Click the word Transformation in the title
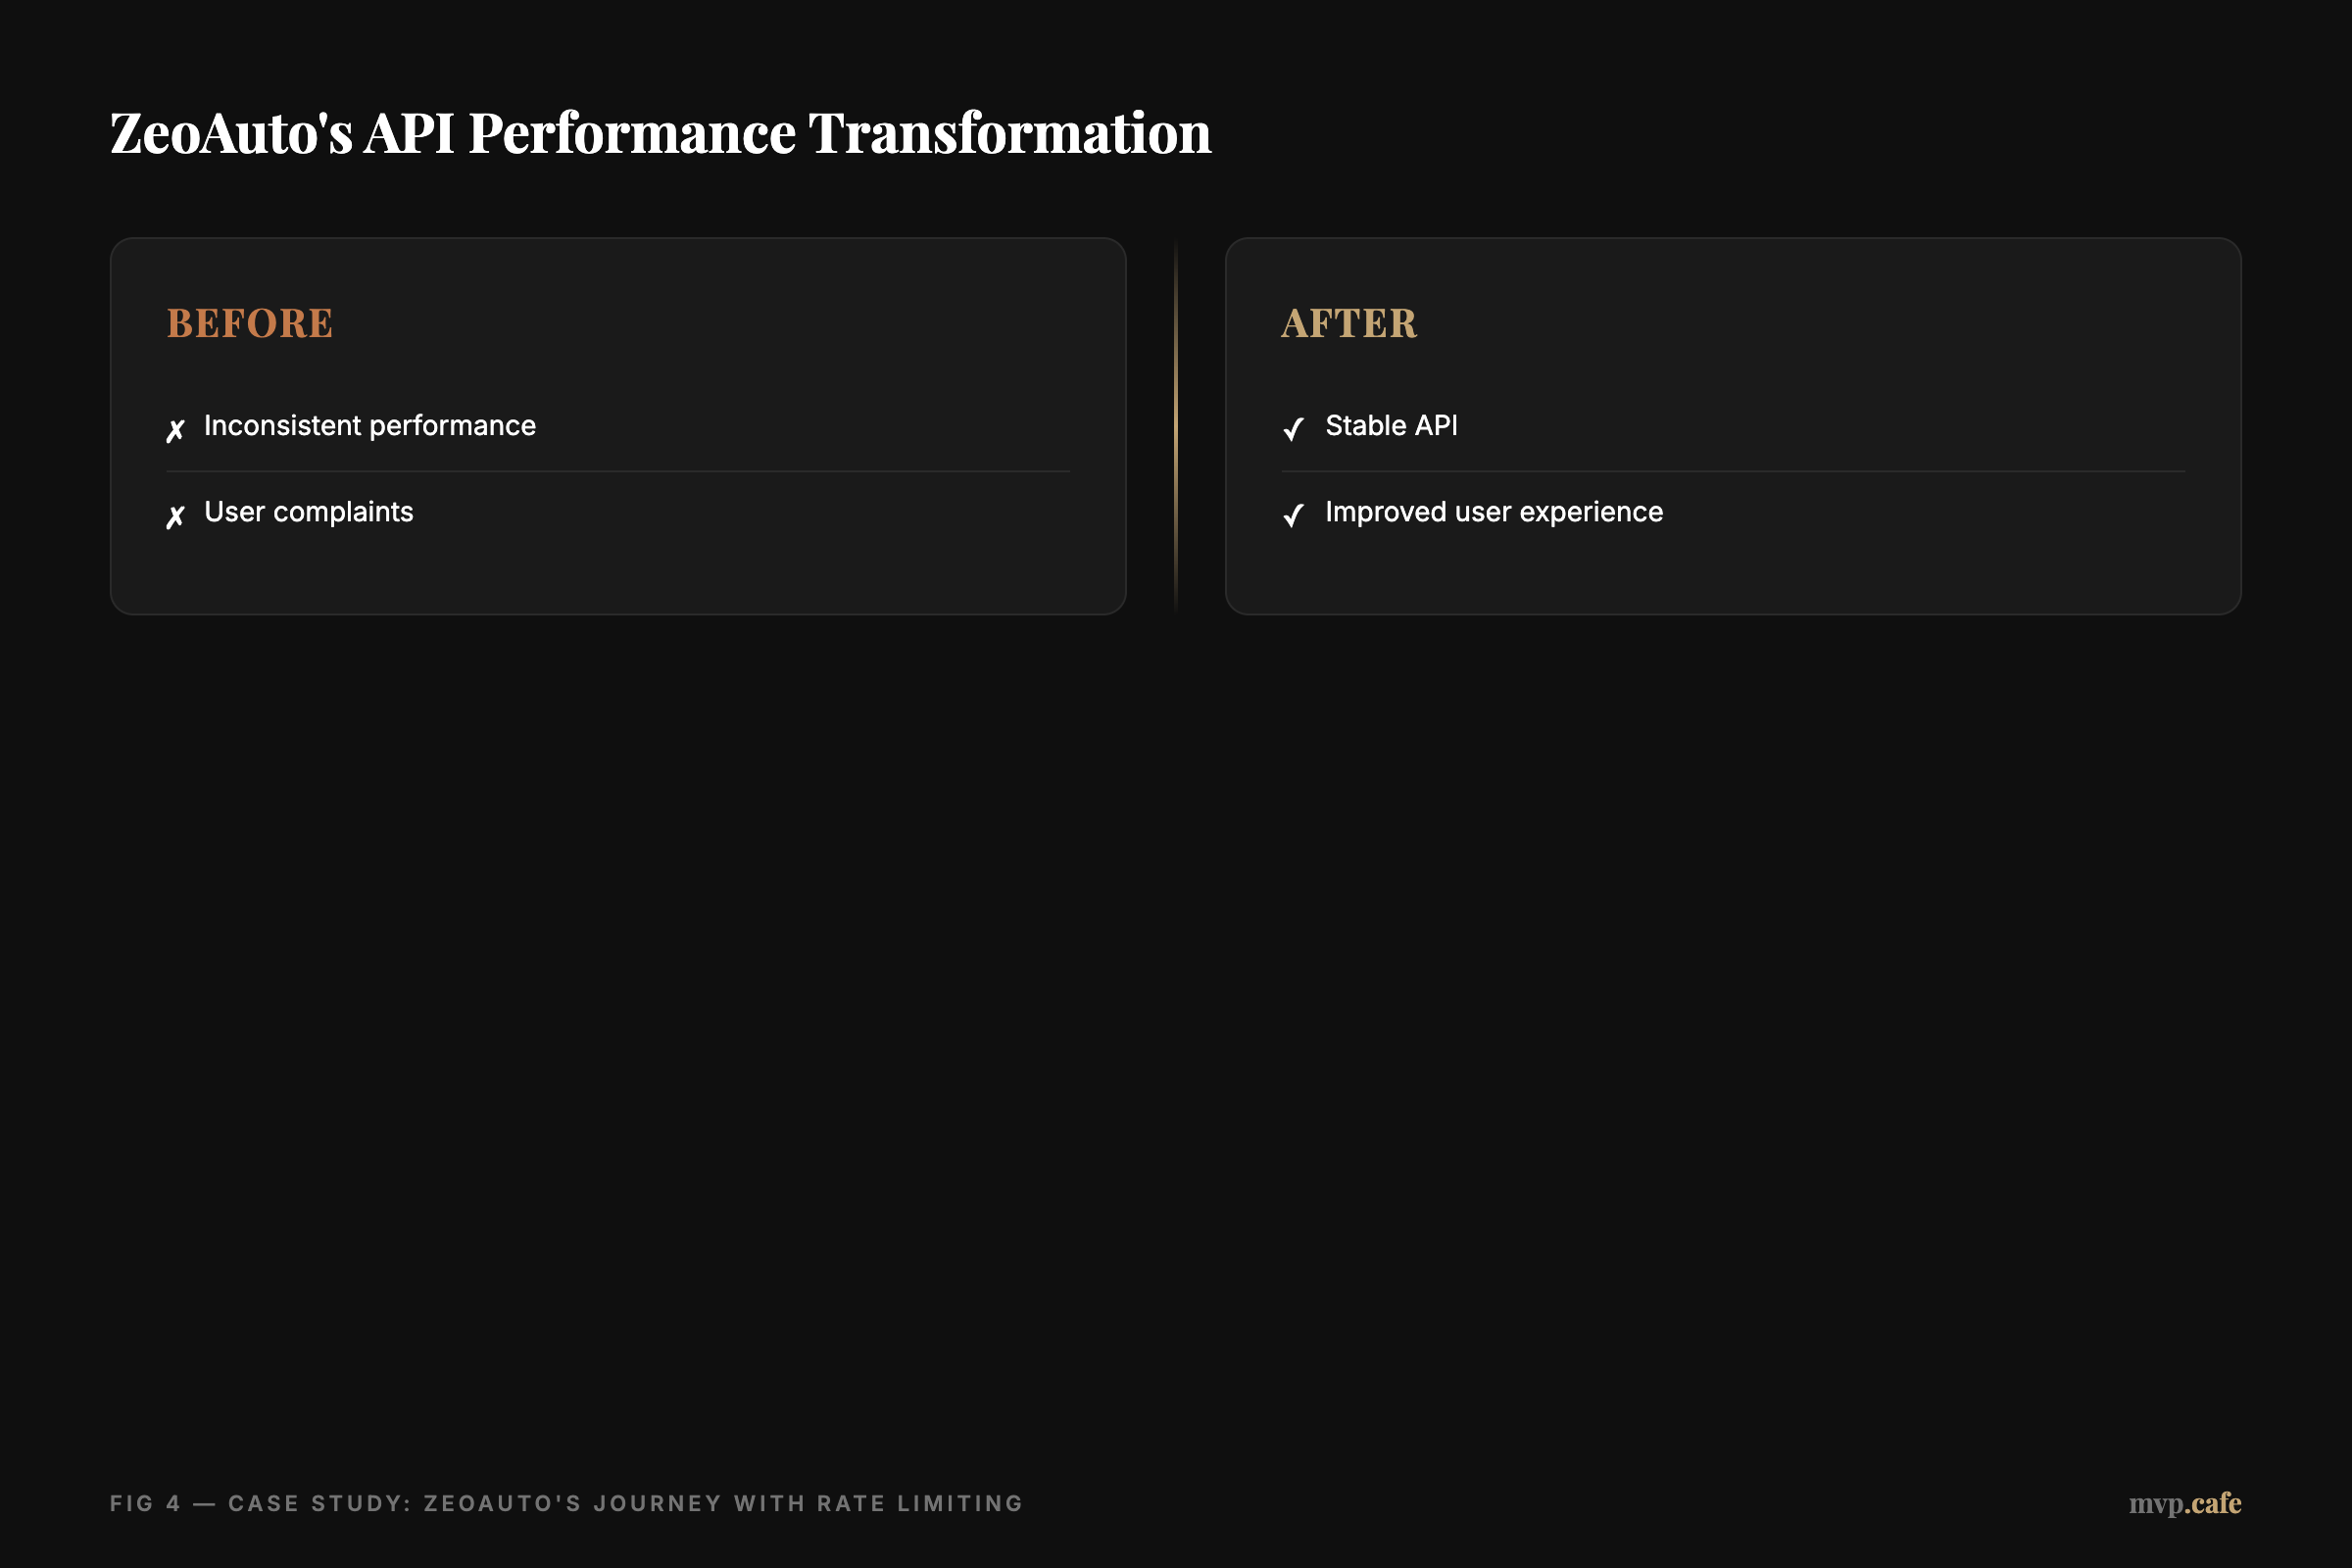The width and height of the screenshot is (2352, 1568). (1010, 133)
